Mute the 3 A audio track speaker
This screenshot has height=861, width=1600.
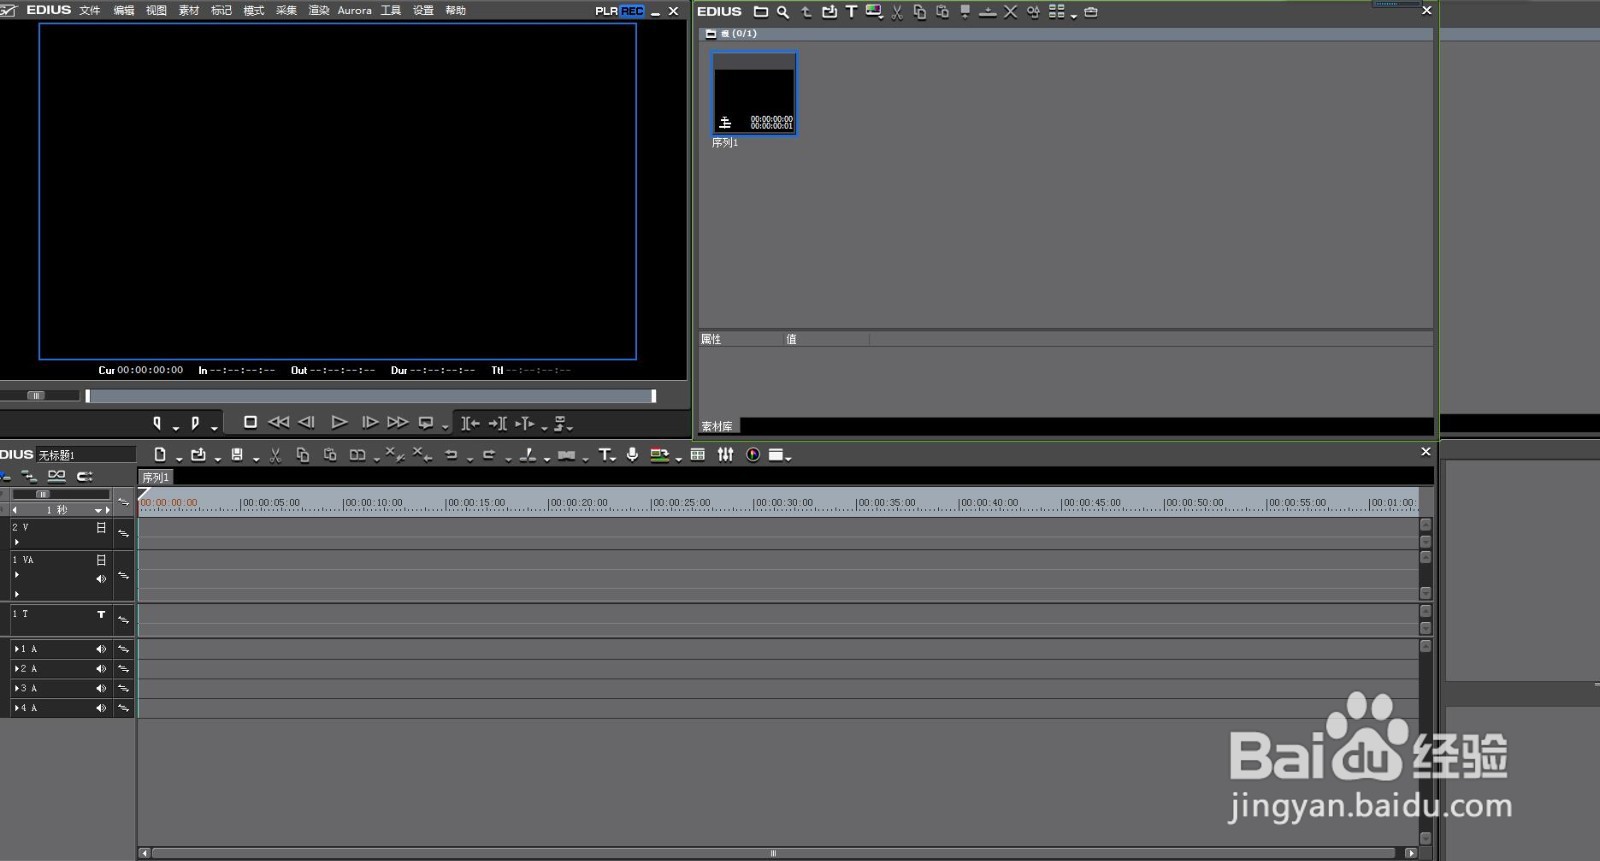click(x=101, y=689)
